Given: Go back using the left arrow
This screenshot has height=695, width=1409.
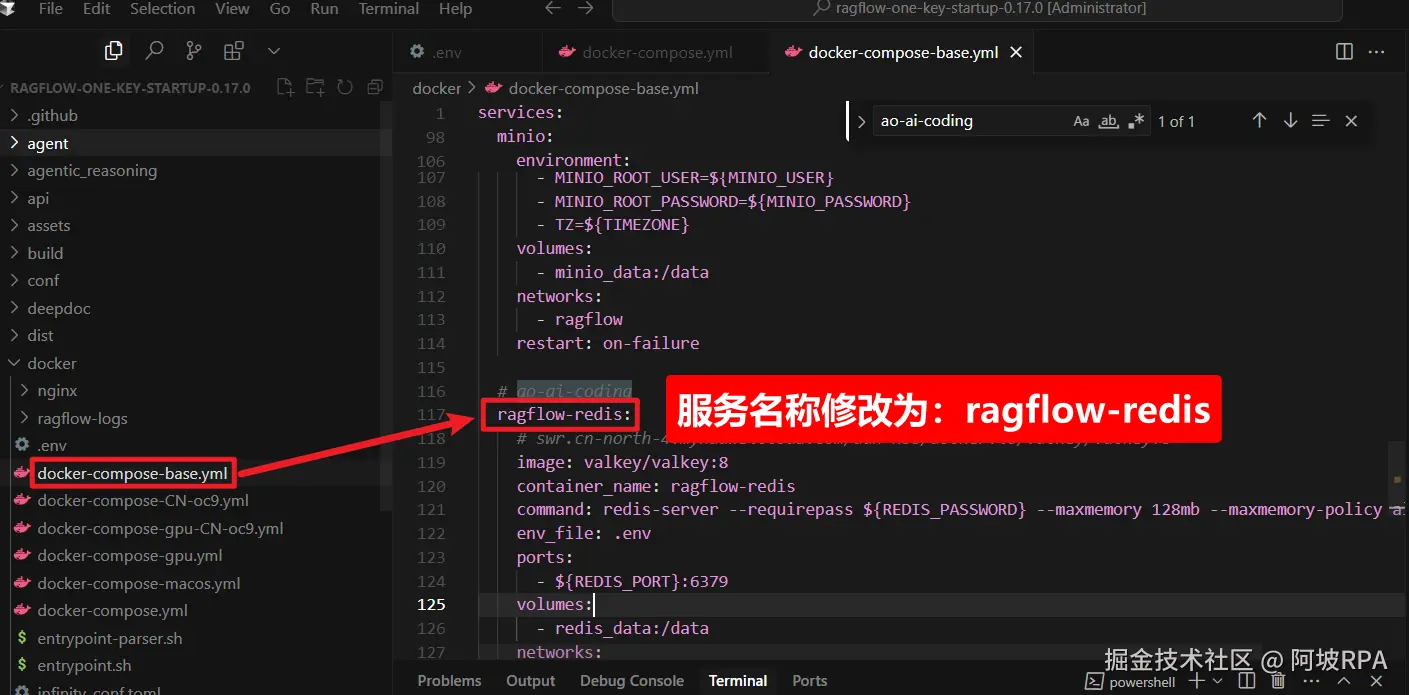Looking at the screenshot, I should pyautogui.click(x=553, y=8).
